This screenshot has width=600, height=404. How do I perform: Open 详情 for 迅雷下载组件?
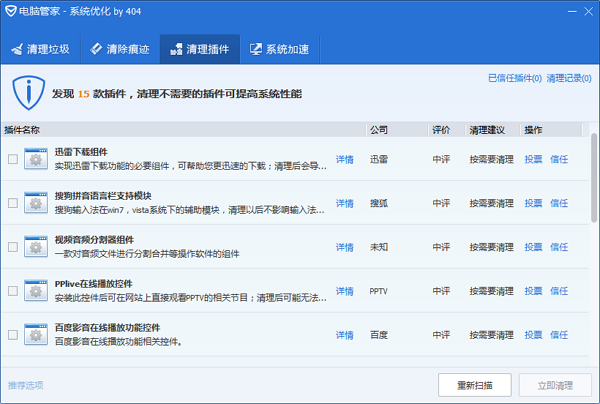click(344, 159)
